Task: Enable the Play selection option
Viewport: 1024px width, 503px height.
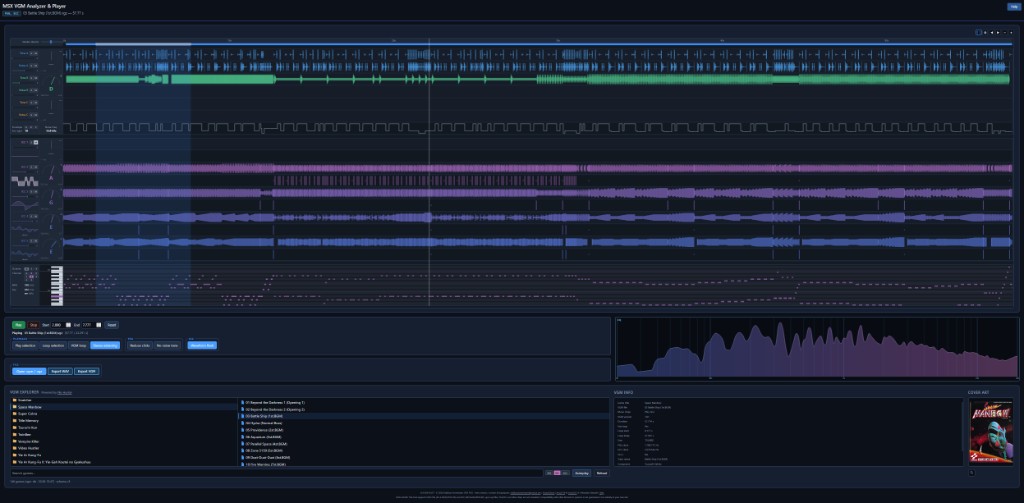Action: [25, 346]
